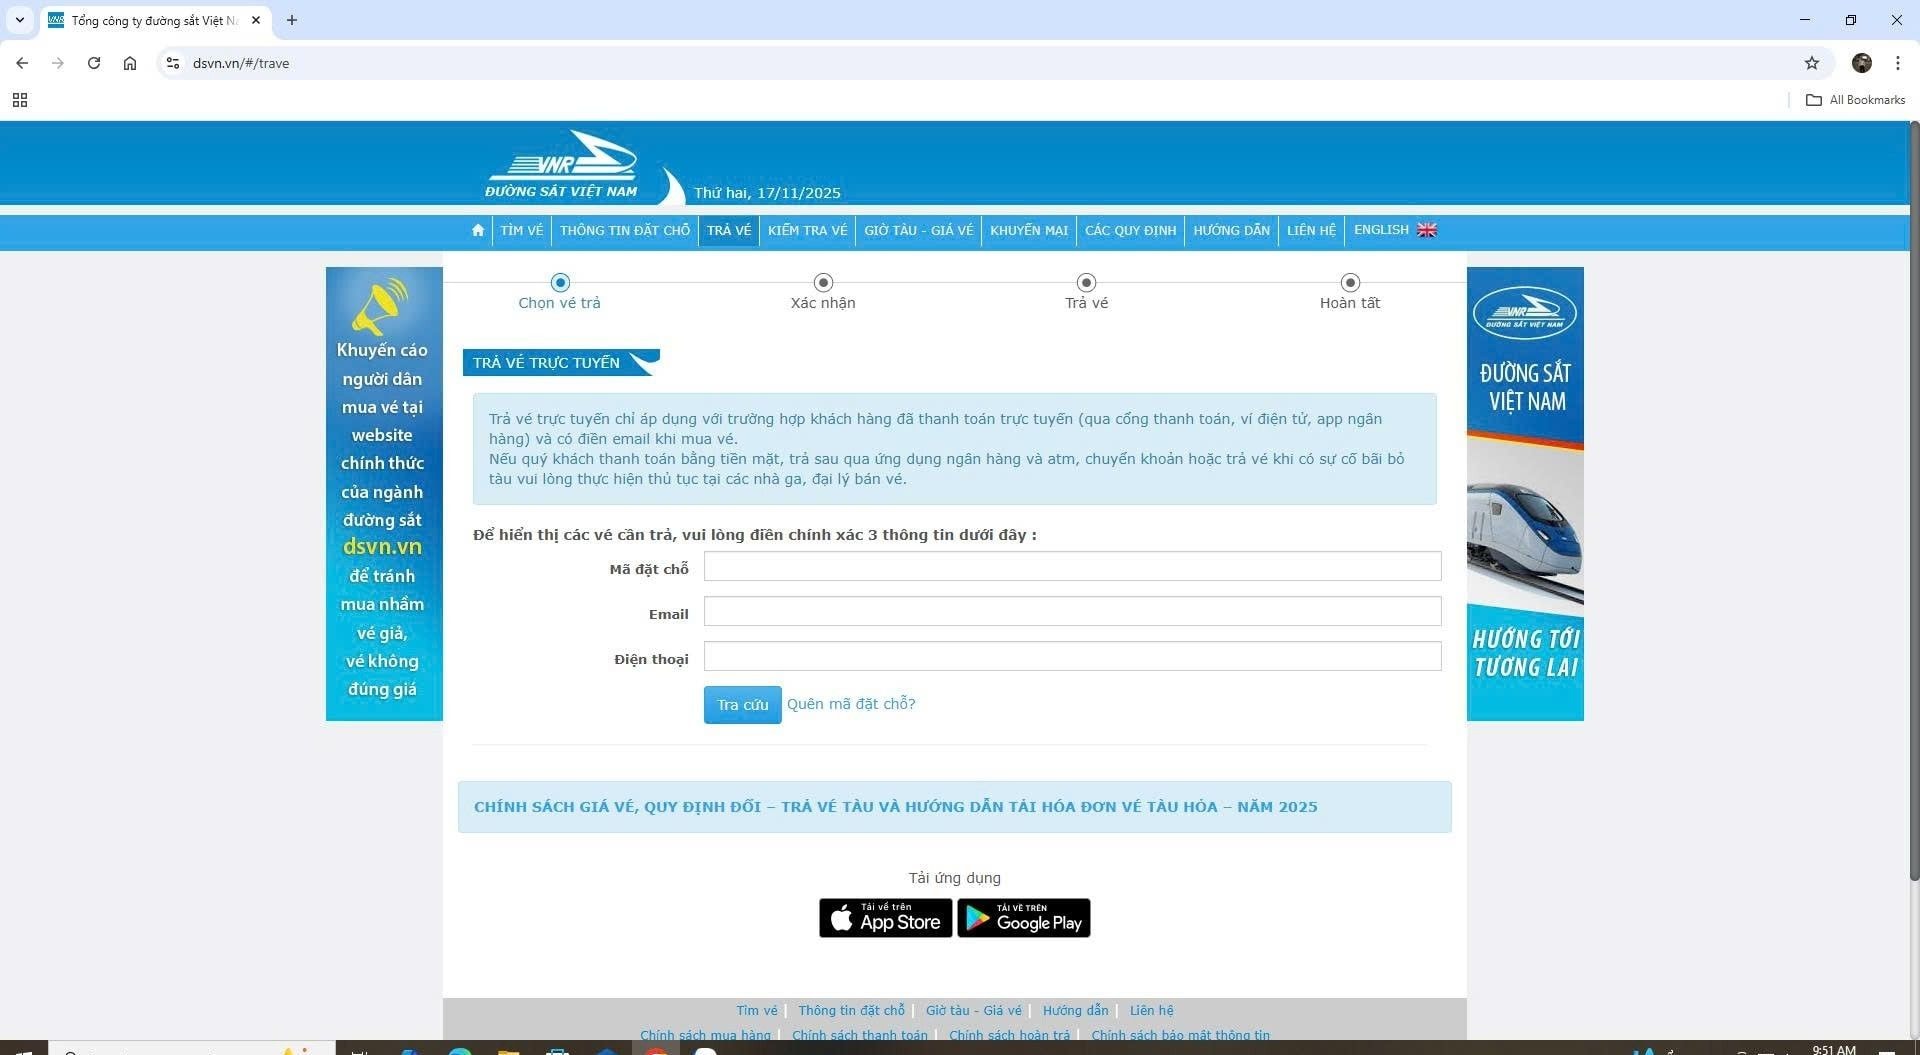1920x1055 pixels.
Task: Bookmark this page with the star icon
Action: click(1811, 63)
